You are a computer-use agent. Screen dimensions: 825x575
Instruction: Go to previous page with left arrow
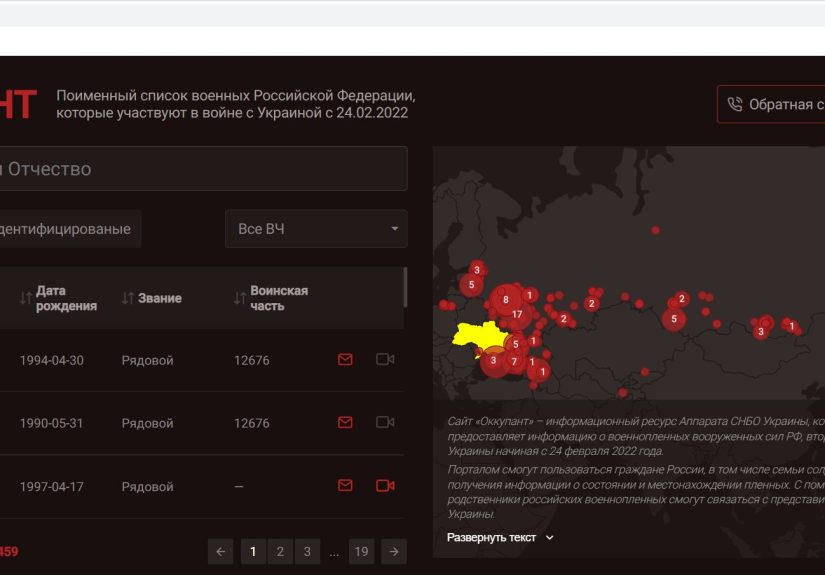click(x=221, y=551)
